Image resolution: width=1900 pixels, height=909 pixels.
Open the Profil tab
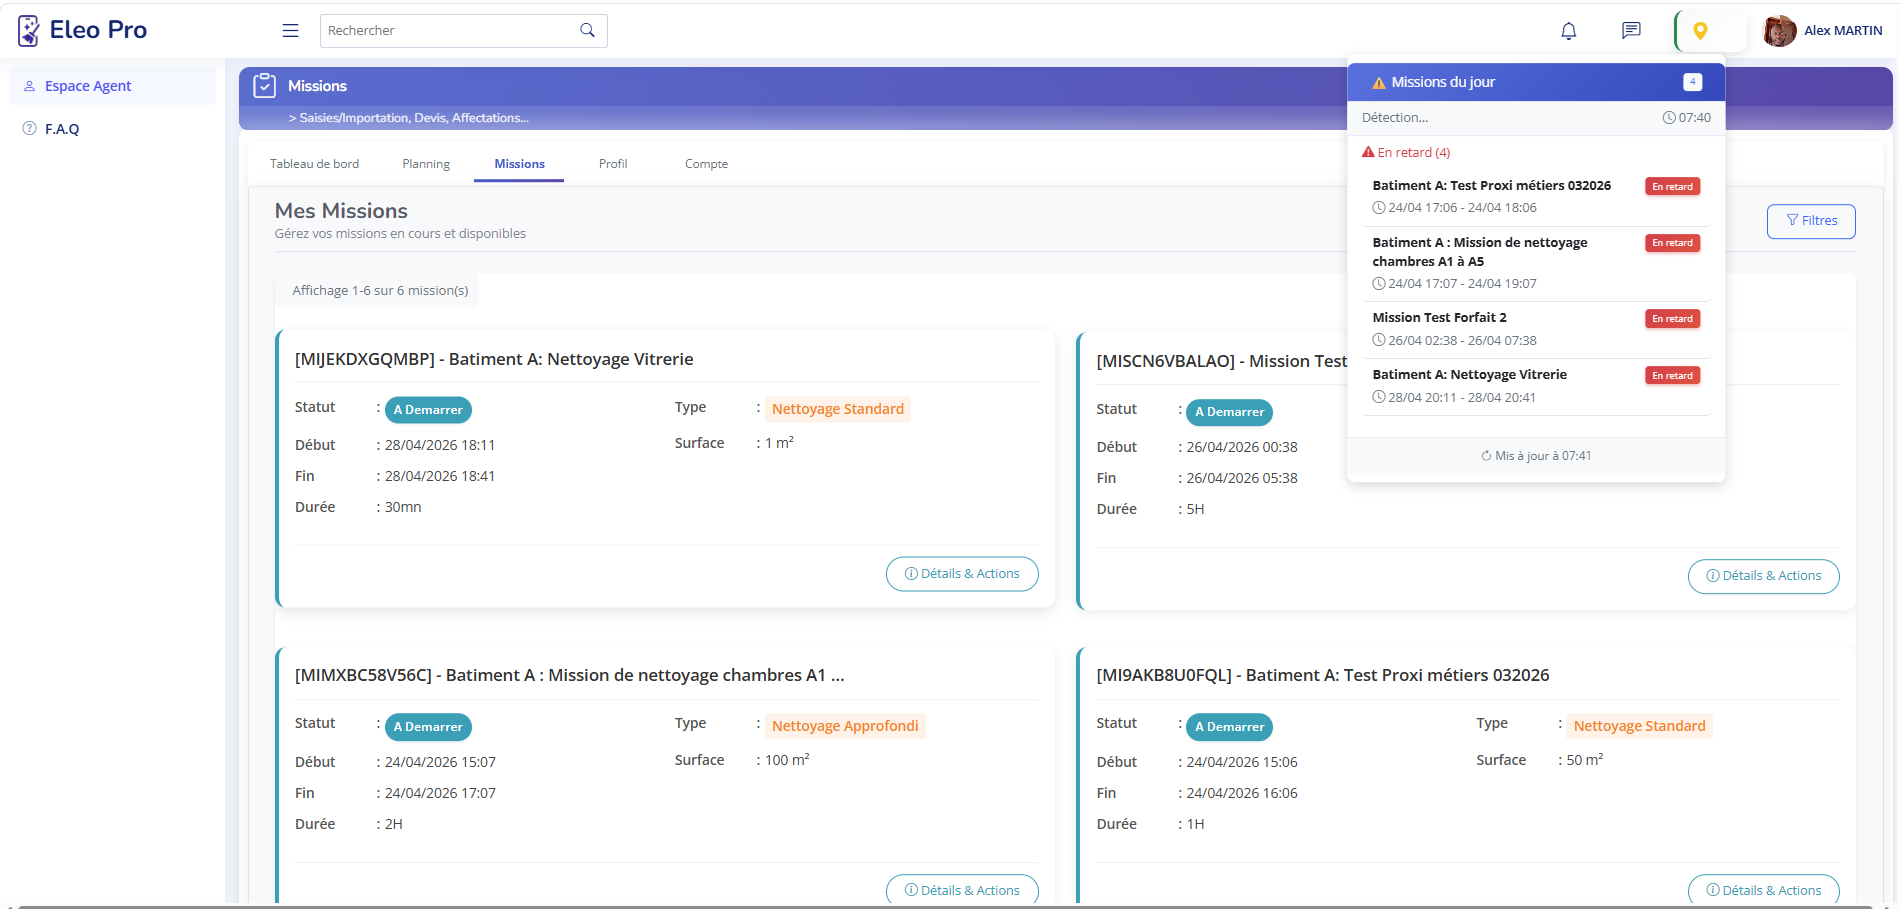[613, 164]
